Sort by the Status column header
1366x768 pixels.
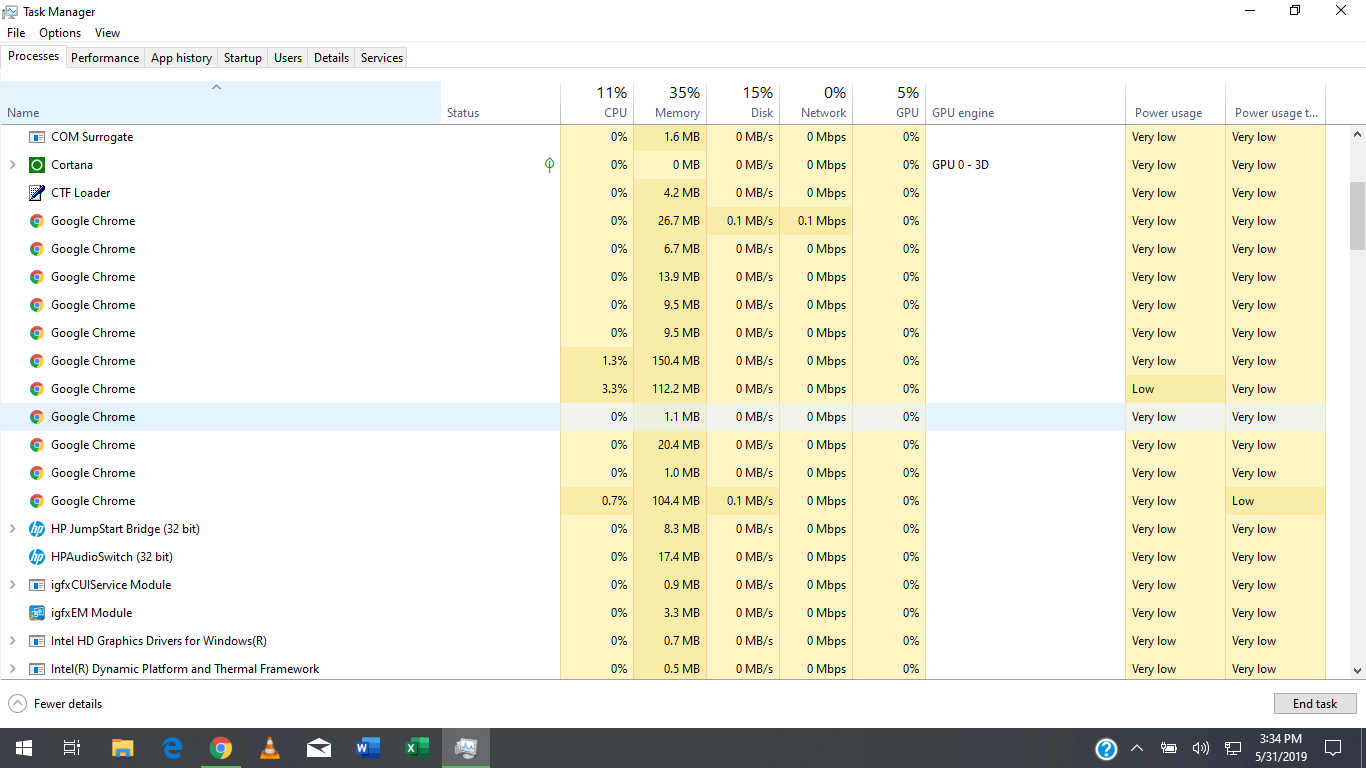pos(500,103)
